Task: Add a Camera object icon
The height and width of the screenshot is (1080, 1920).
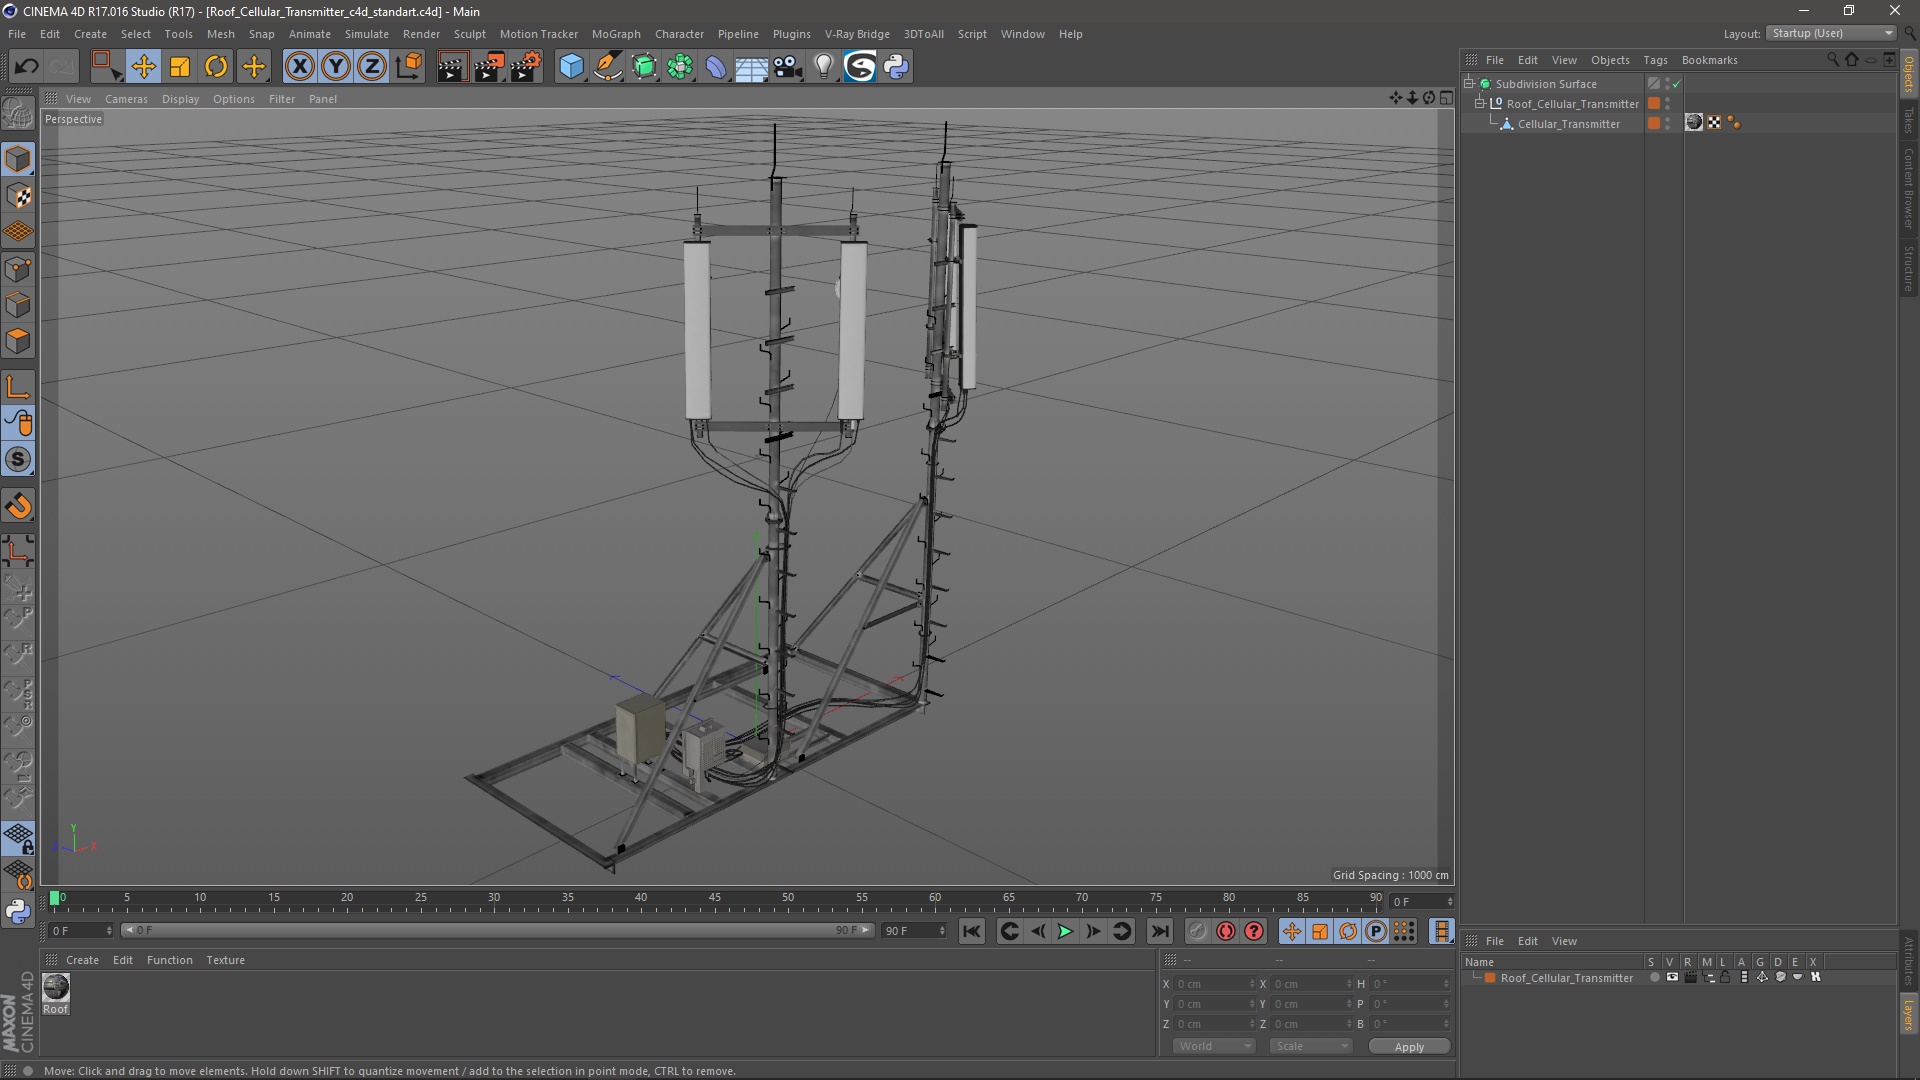Action: pos(788,67)
